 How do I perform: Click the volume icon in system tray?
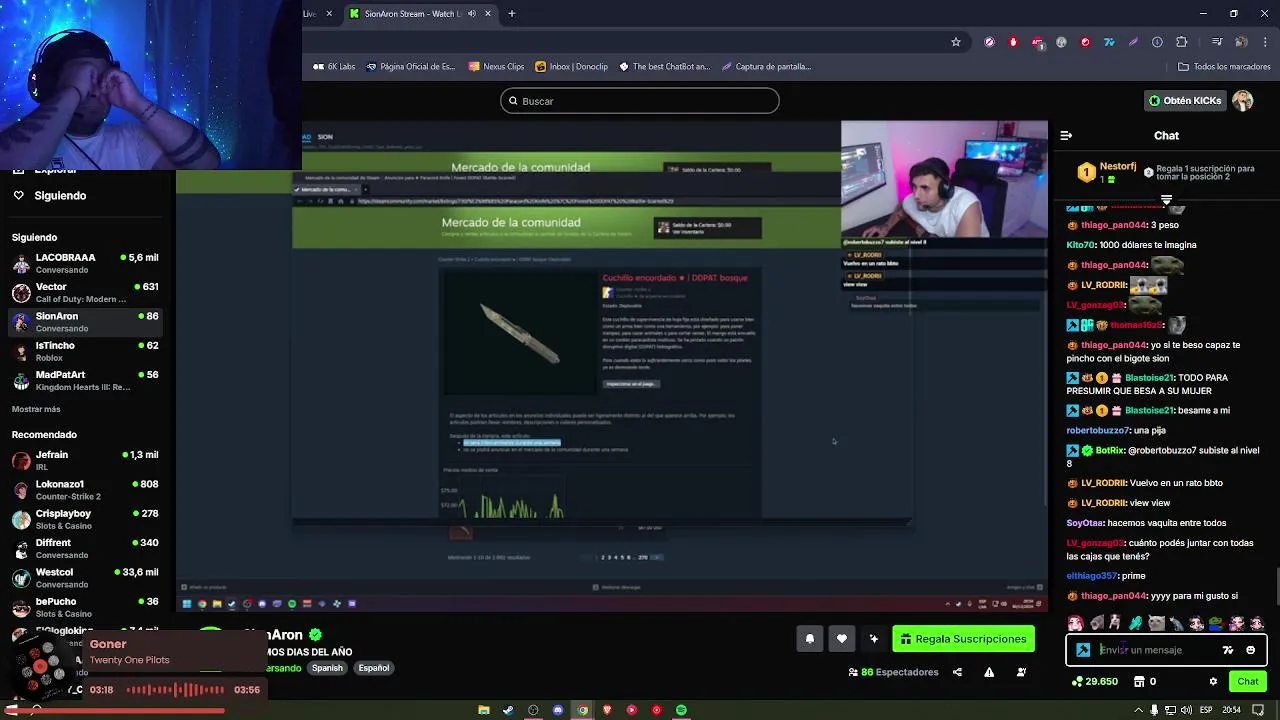pyautogui.click(x=1186, y=710)
